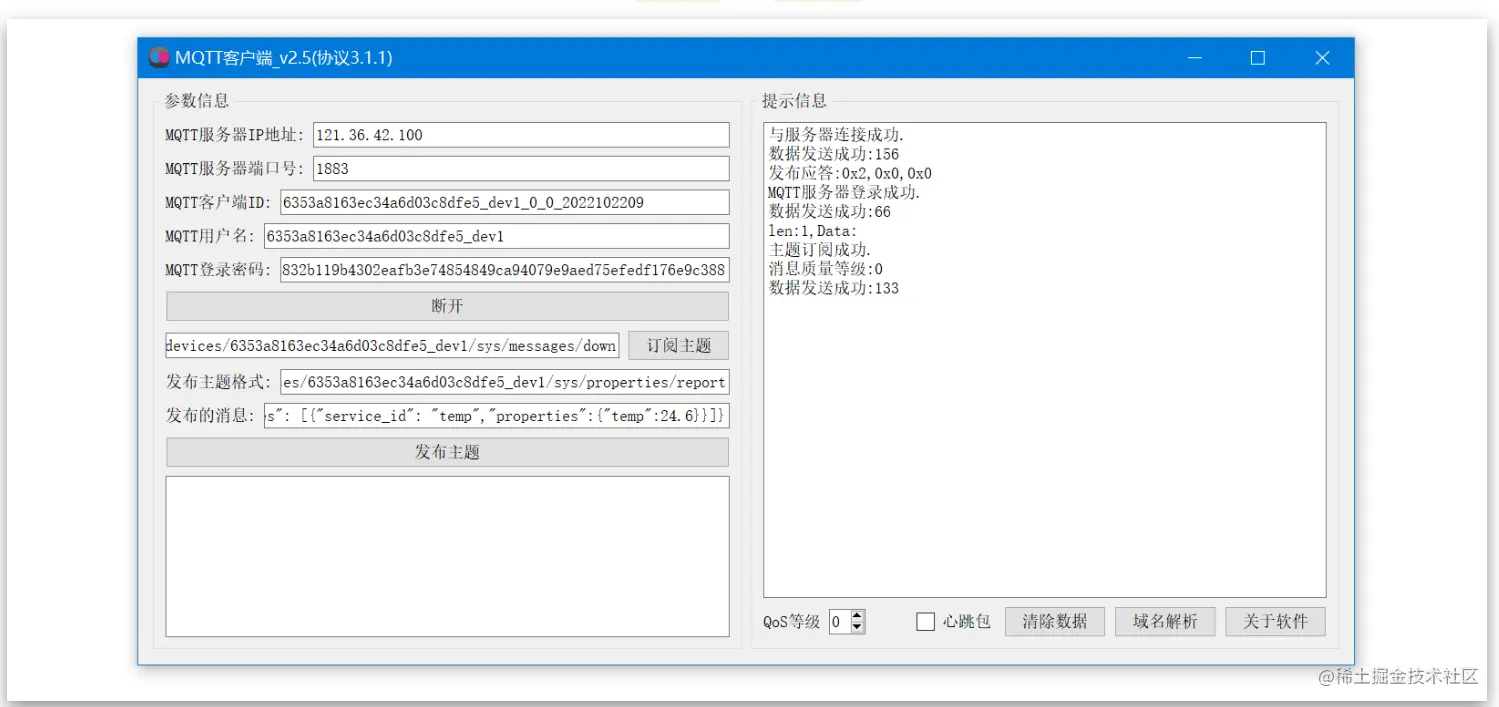Viewport: 1499px width, 707px height.
Task: Click the MQTT client app icon in title bar
Action: point(158,57)
